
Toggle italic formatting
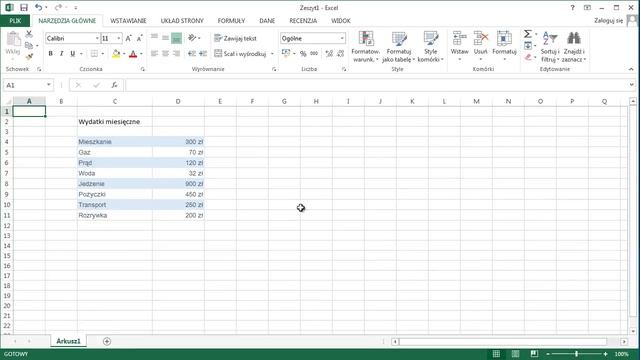click(62, 53)
